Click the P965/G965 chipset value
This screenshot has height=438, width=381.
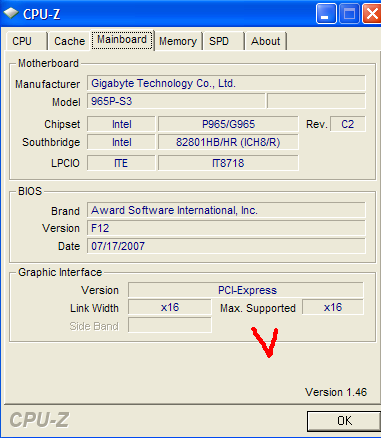pos(228,124)
